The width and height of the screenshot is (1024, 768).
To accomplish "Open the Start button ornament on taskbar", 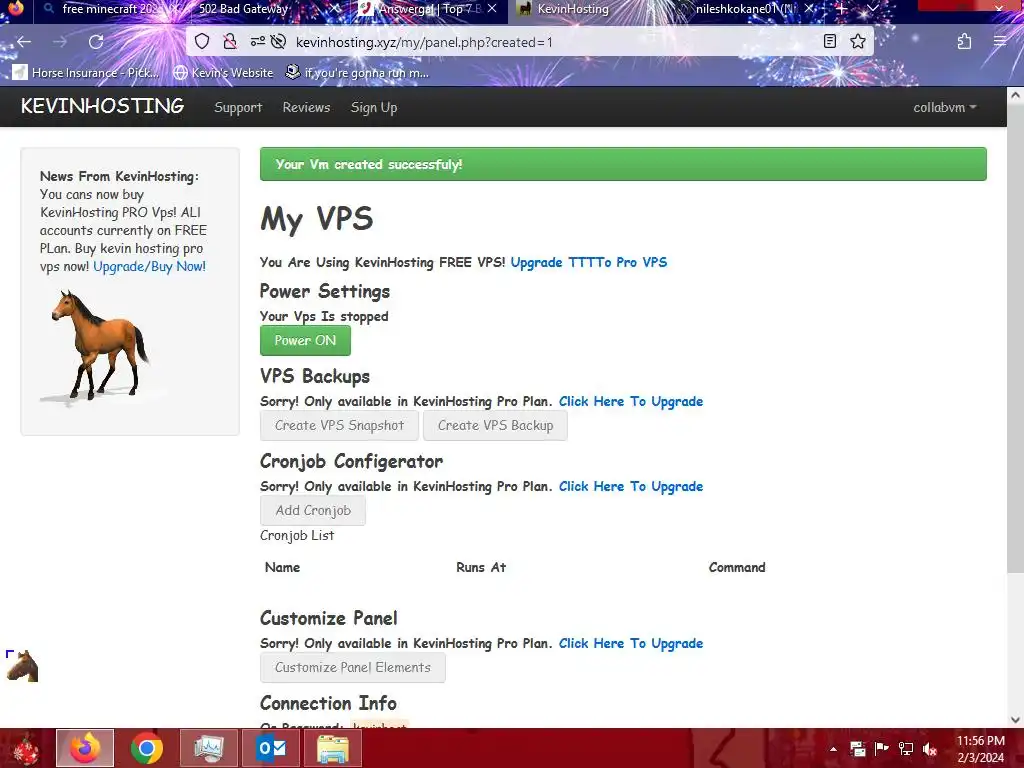I will click(26, 748).
